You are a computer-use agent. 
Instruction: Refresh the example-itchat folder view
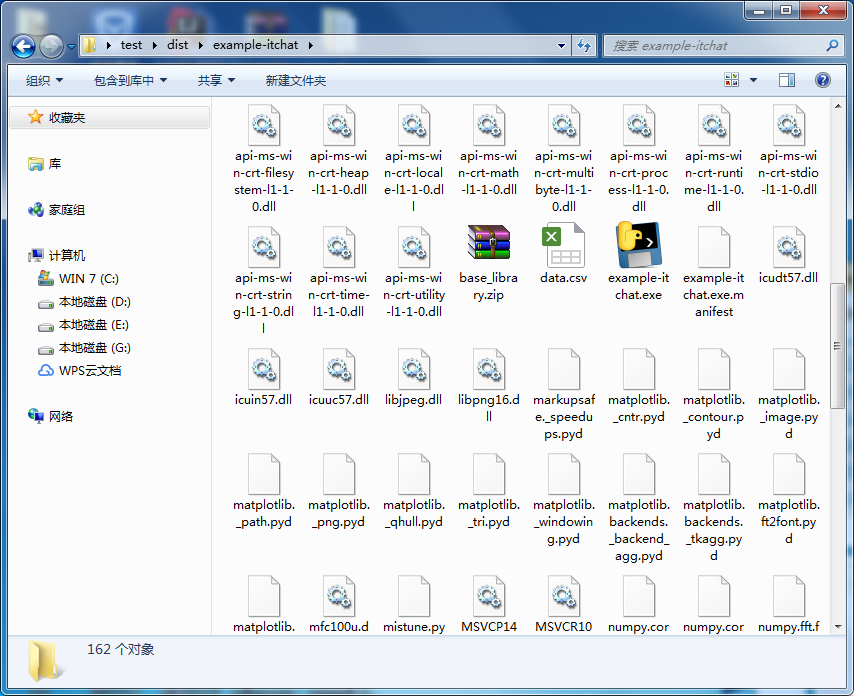click(584, 45)
